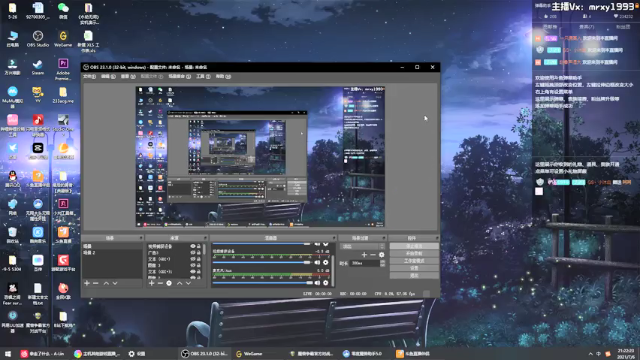Viewport: 640px width, 360px height.
Task: Open the Adobe Premiere desktop icon
Action: pos(63,69)
